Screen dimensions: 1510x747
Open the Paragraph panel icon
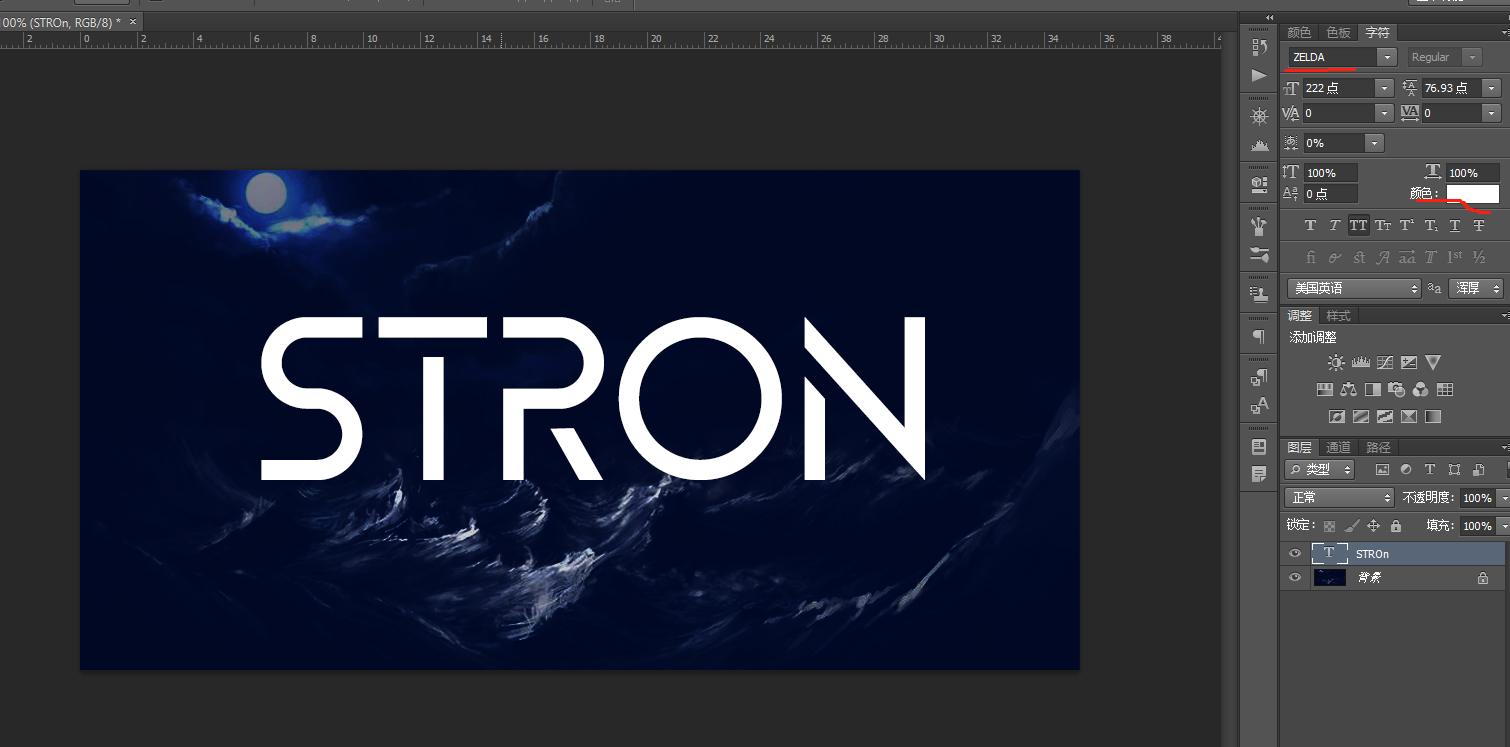pos(1259,336)
